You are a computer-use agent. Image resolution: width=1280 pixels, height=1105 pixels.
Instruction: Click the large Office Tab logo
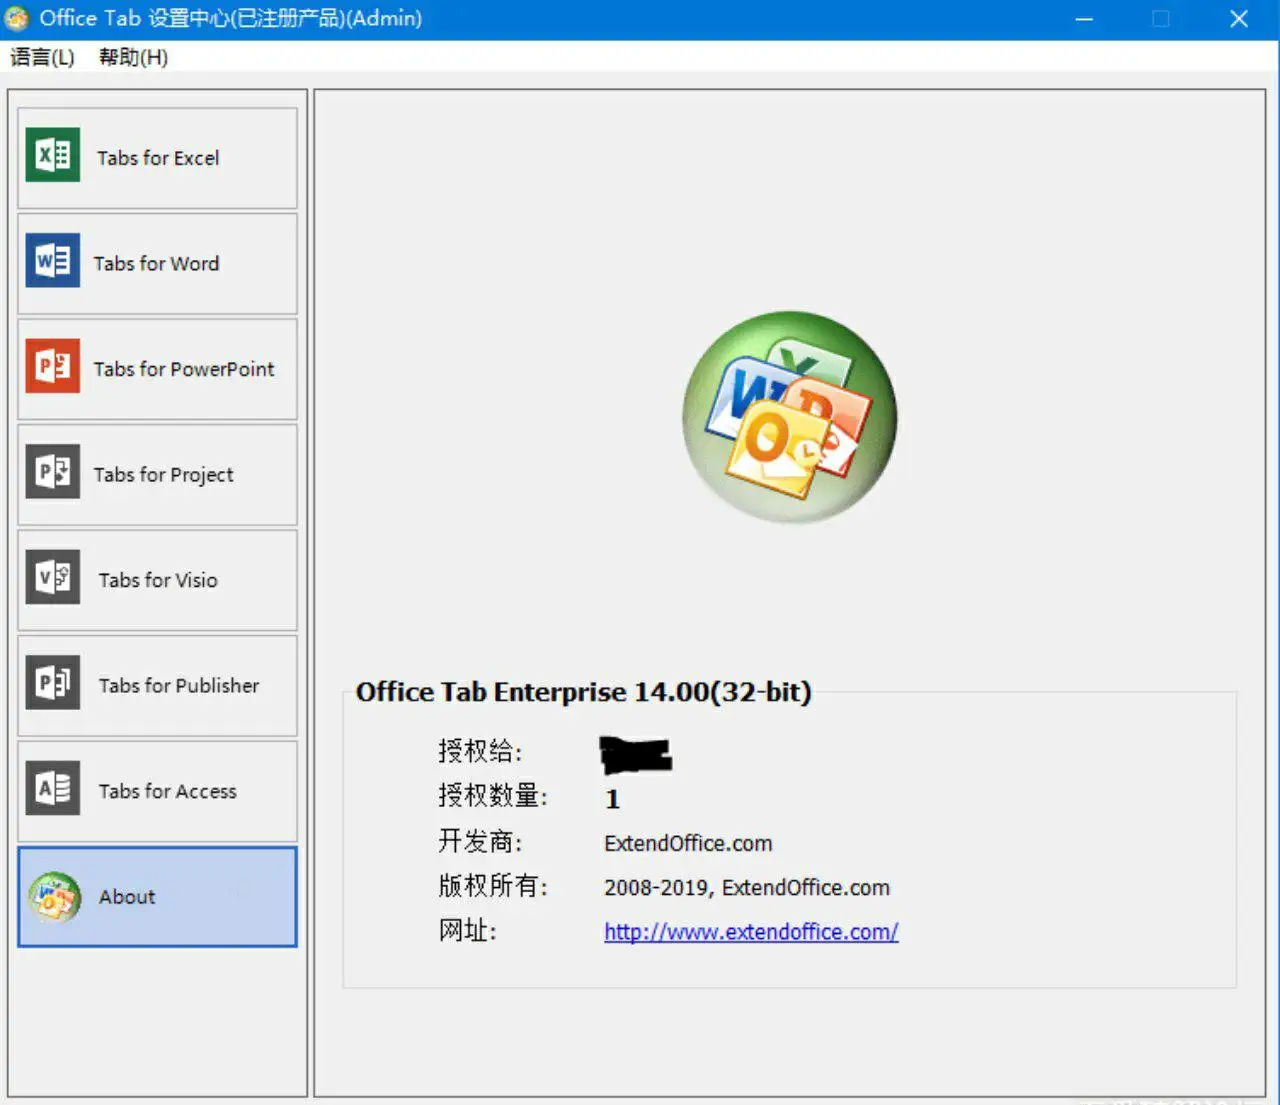click(789, 417)
